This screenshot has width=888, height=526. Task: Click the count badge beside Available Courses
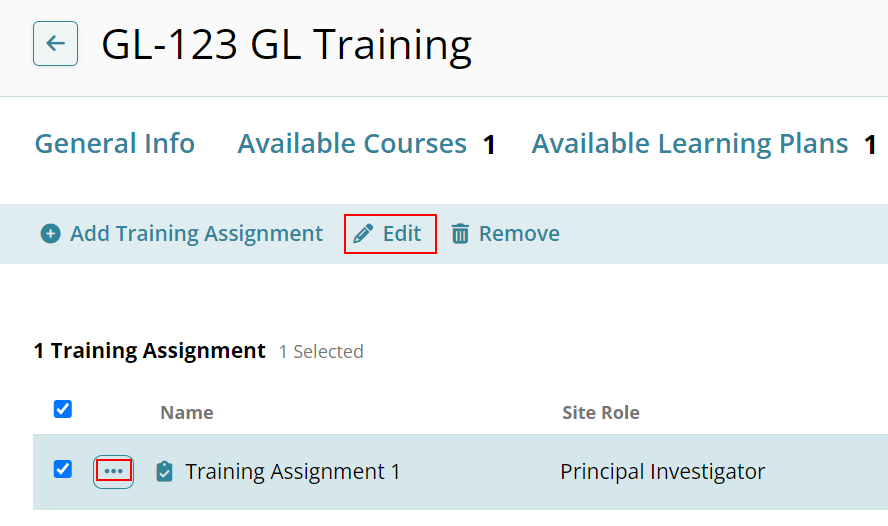[489, 145]
